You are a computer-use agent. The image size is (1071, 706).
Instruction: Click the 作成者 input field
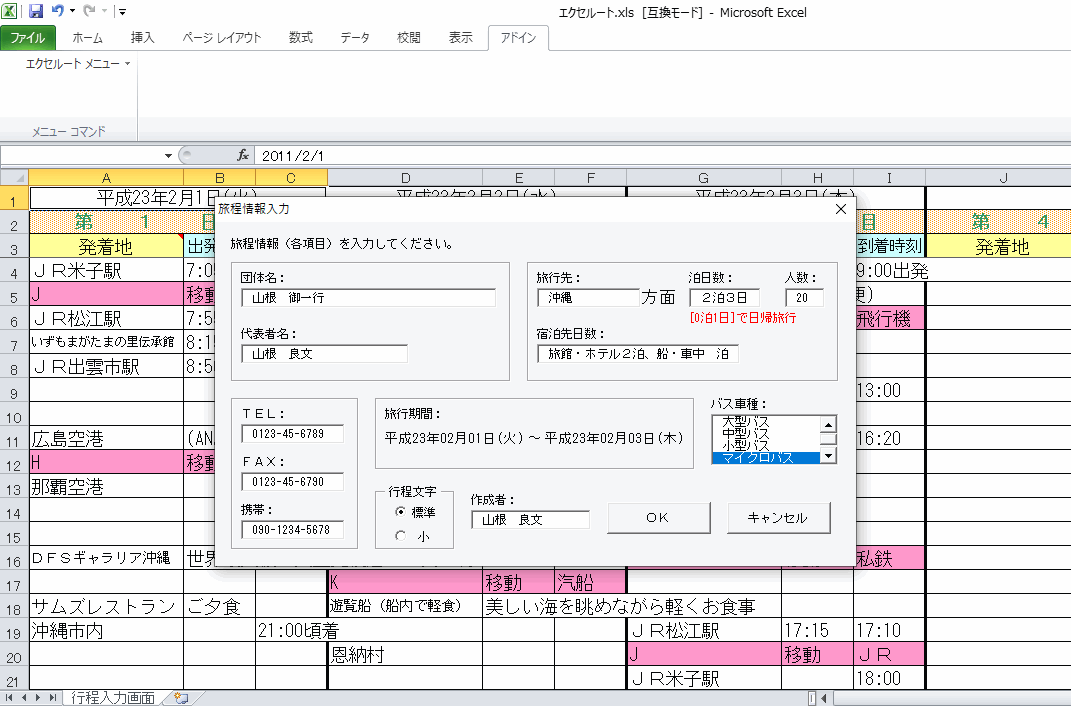(x=530, y=520)
